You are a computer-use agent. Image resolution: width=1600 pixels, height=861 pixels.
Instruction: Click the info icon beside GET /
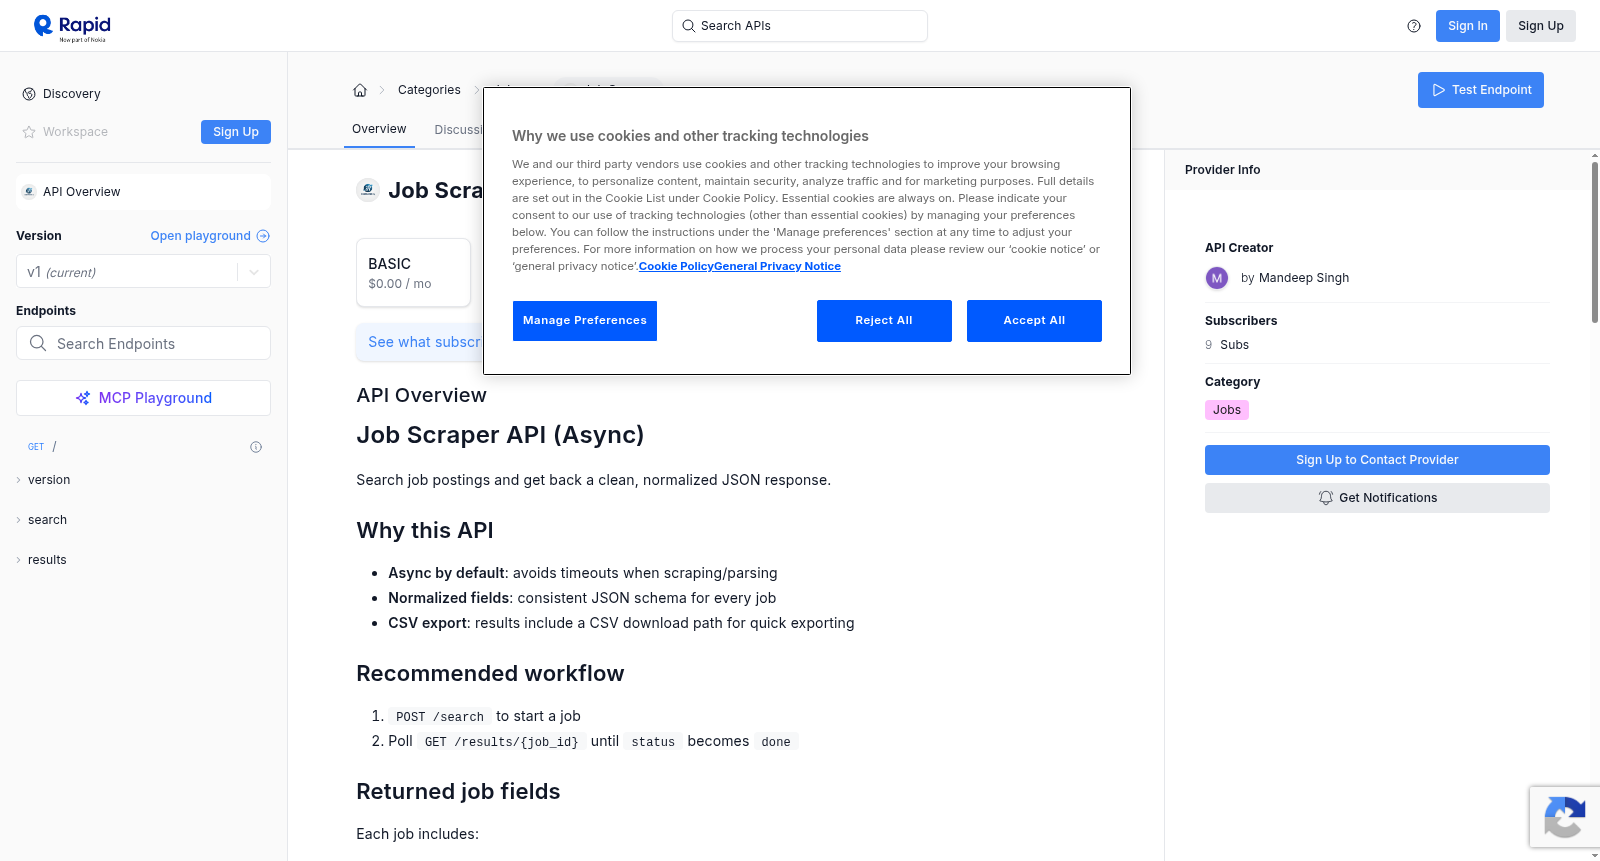[256, 447]
